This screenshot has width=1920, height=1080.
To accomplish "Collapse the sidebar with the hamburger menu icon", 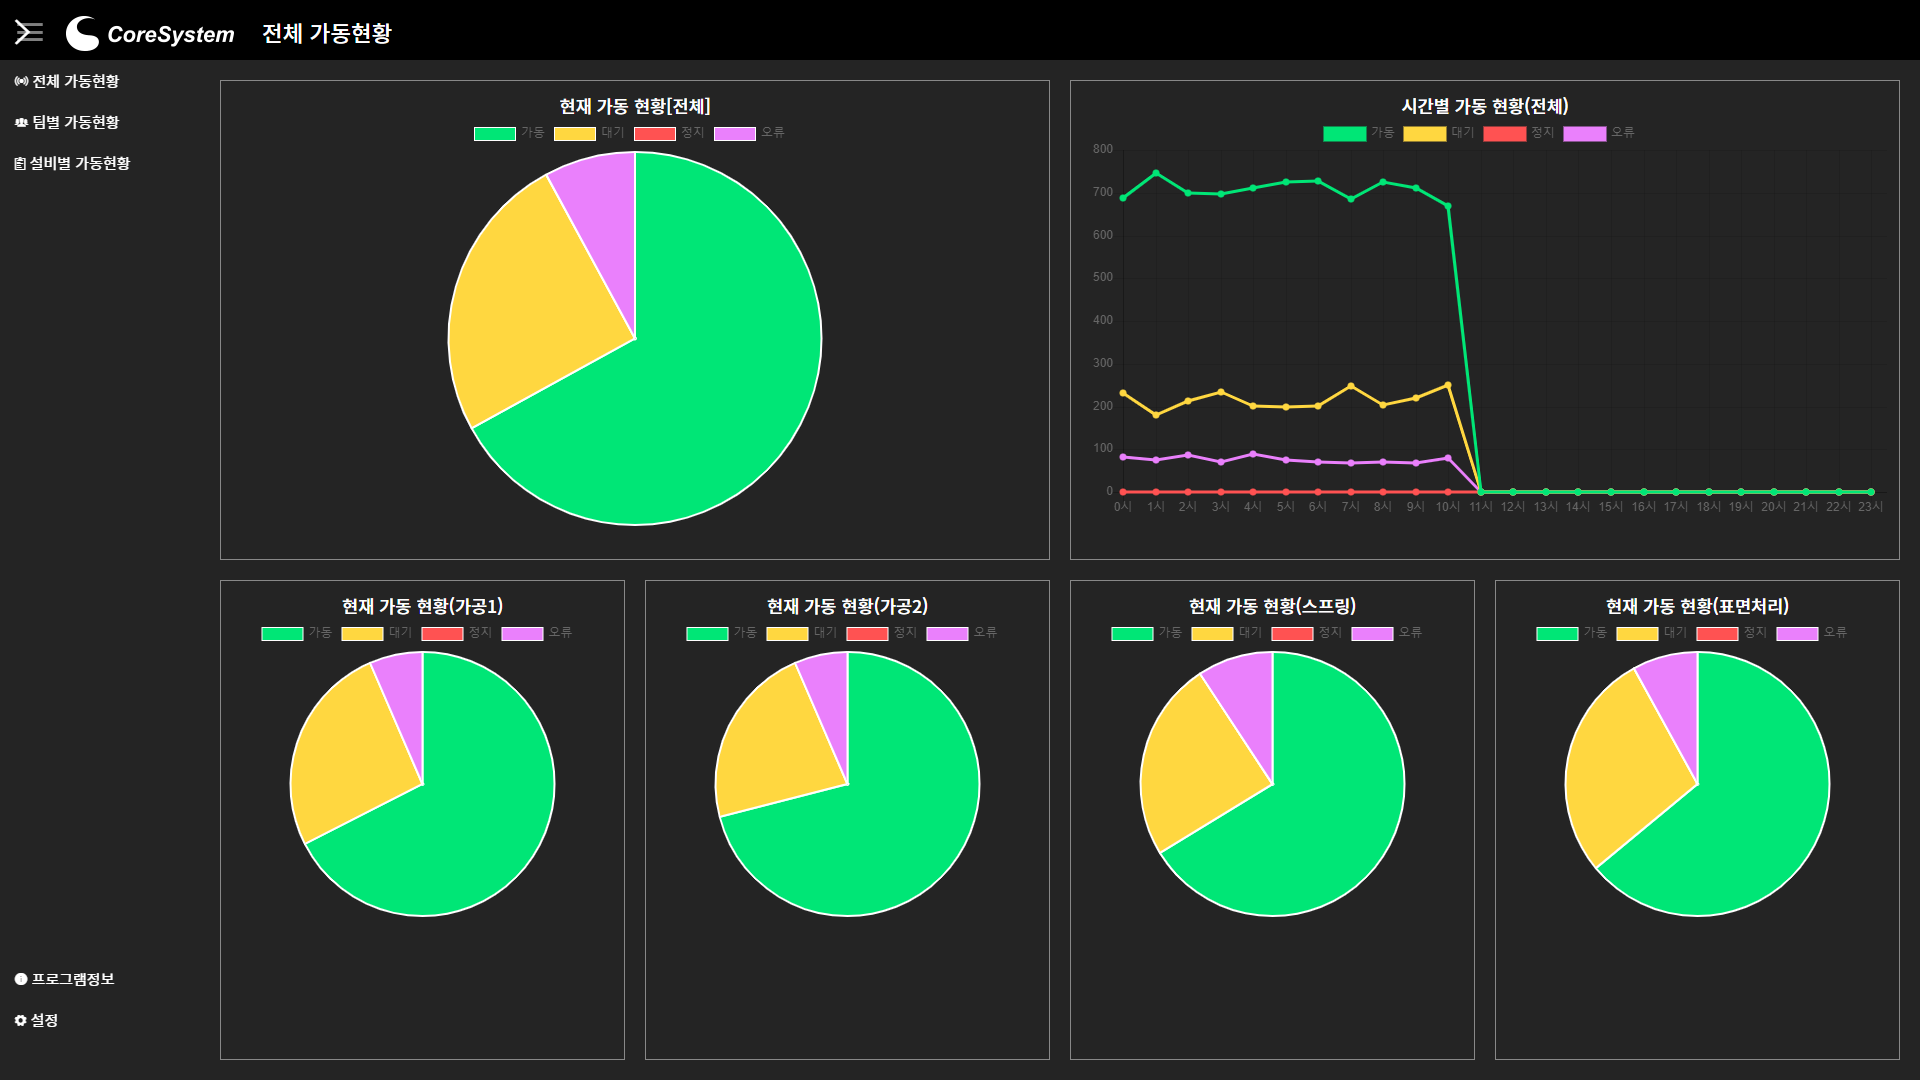I will pos(29,33).
